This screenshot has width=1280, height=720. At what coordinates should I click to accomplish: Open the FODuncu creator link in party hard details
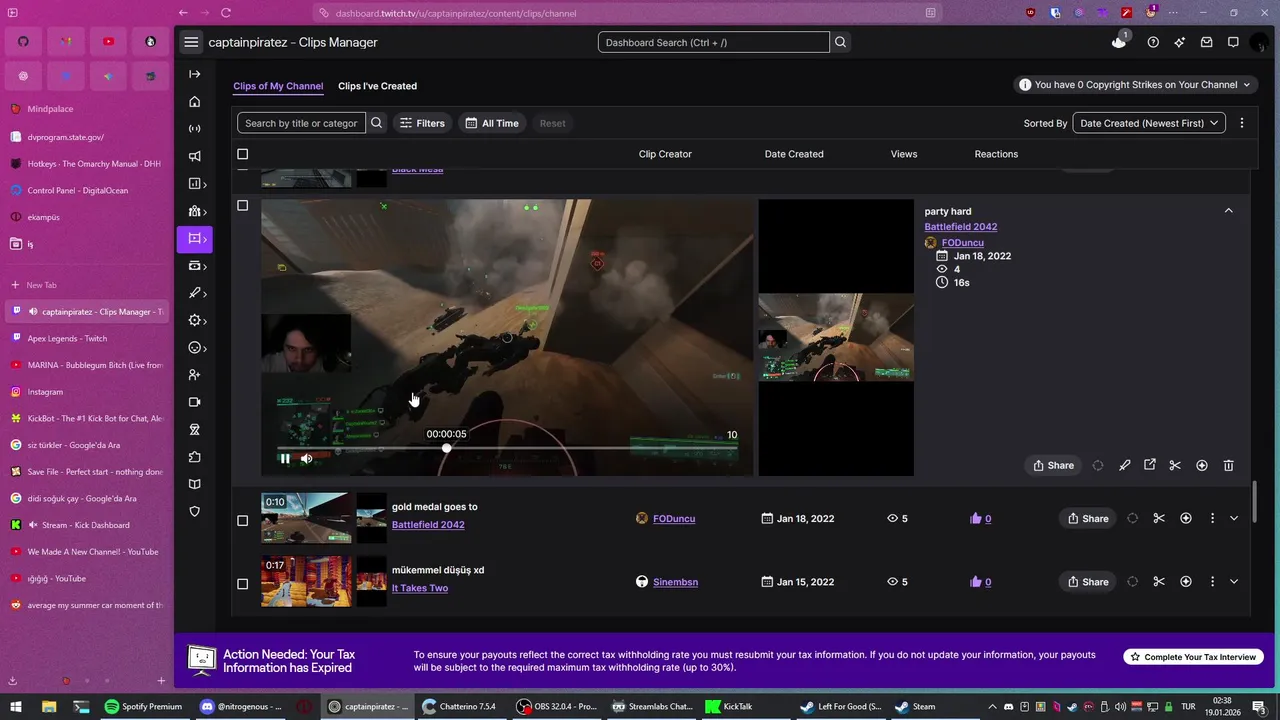coord(962,242)
